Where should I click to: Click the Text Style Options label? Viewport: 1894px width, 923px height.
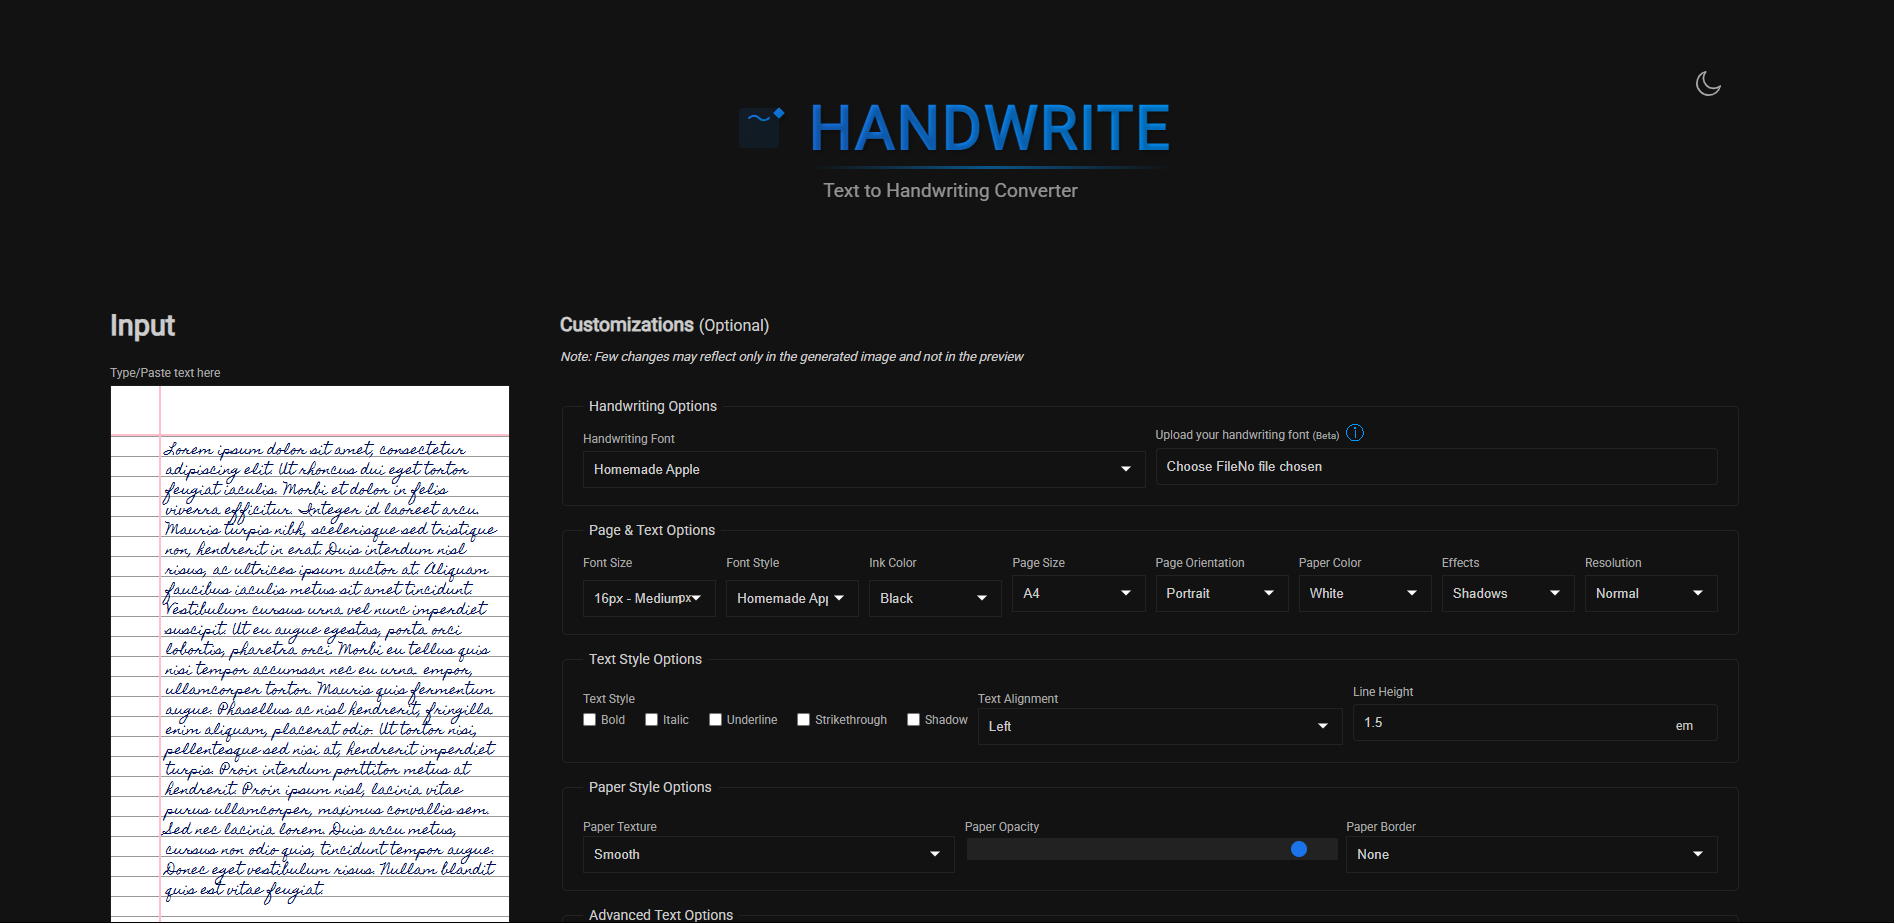coord(645,659)
